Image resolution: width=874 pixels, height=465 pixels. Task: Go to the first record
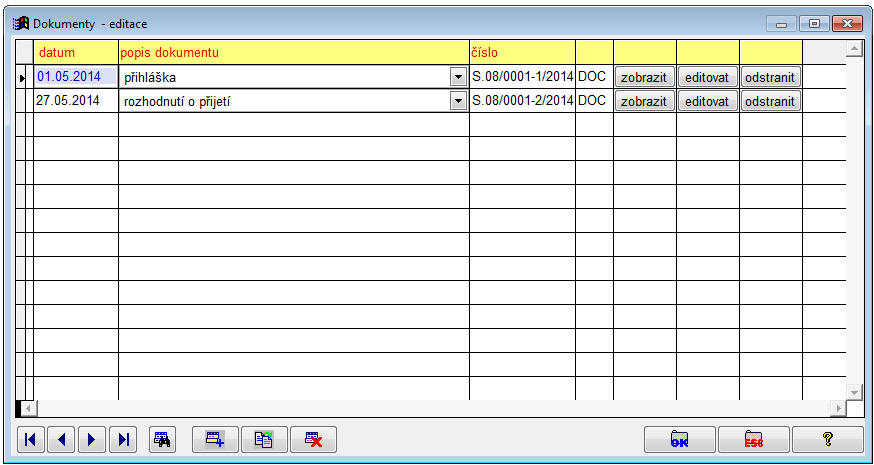[x=32, y=440]
